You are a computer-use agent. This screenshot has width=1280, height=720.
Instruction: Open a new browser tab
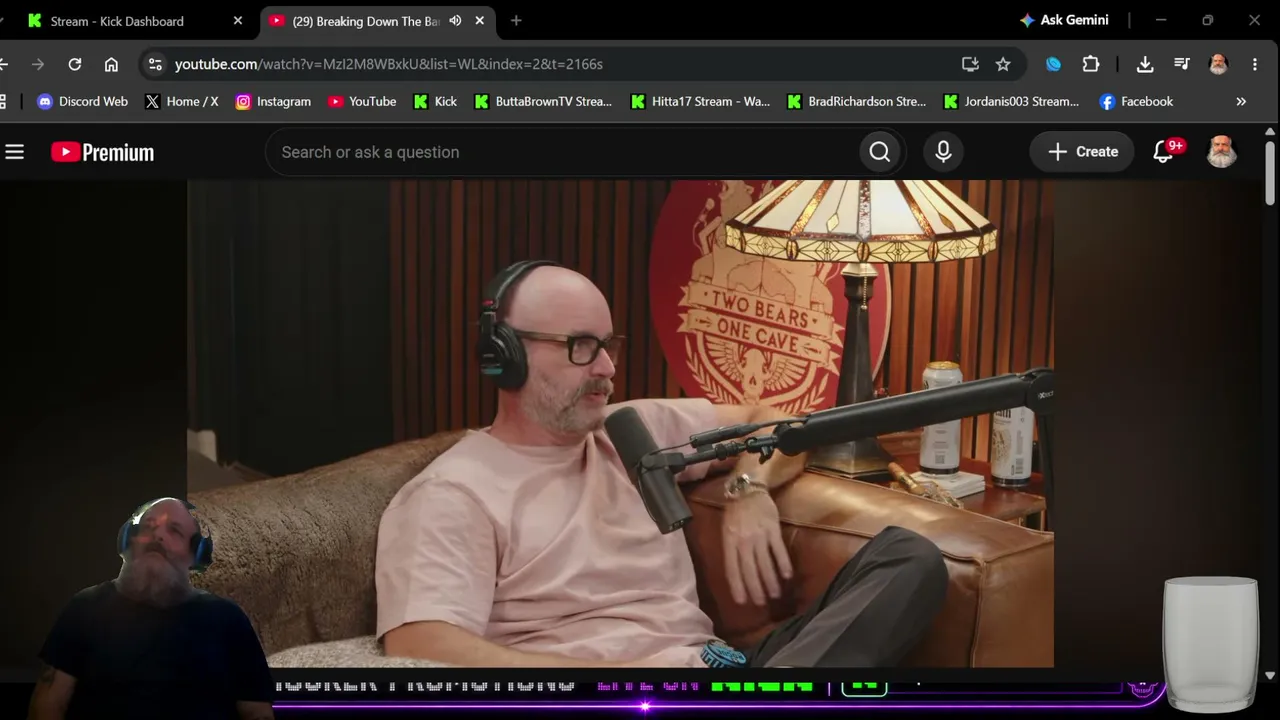point(516,21)
